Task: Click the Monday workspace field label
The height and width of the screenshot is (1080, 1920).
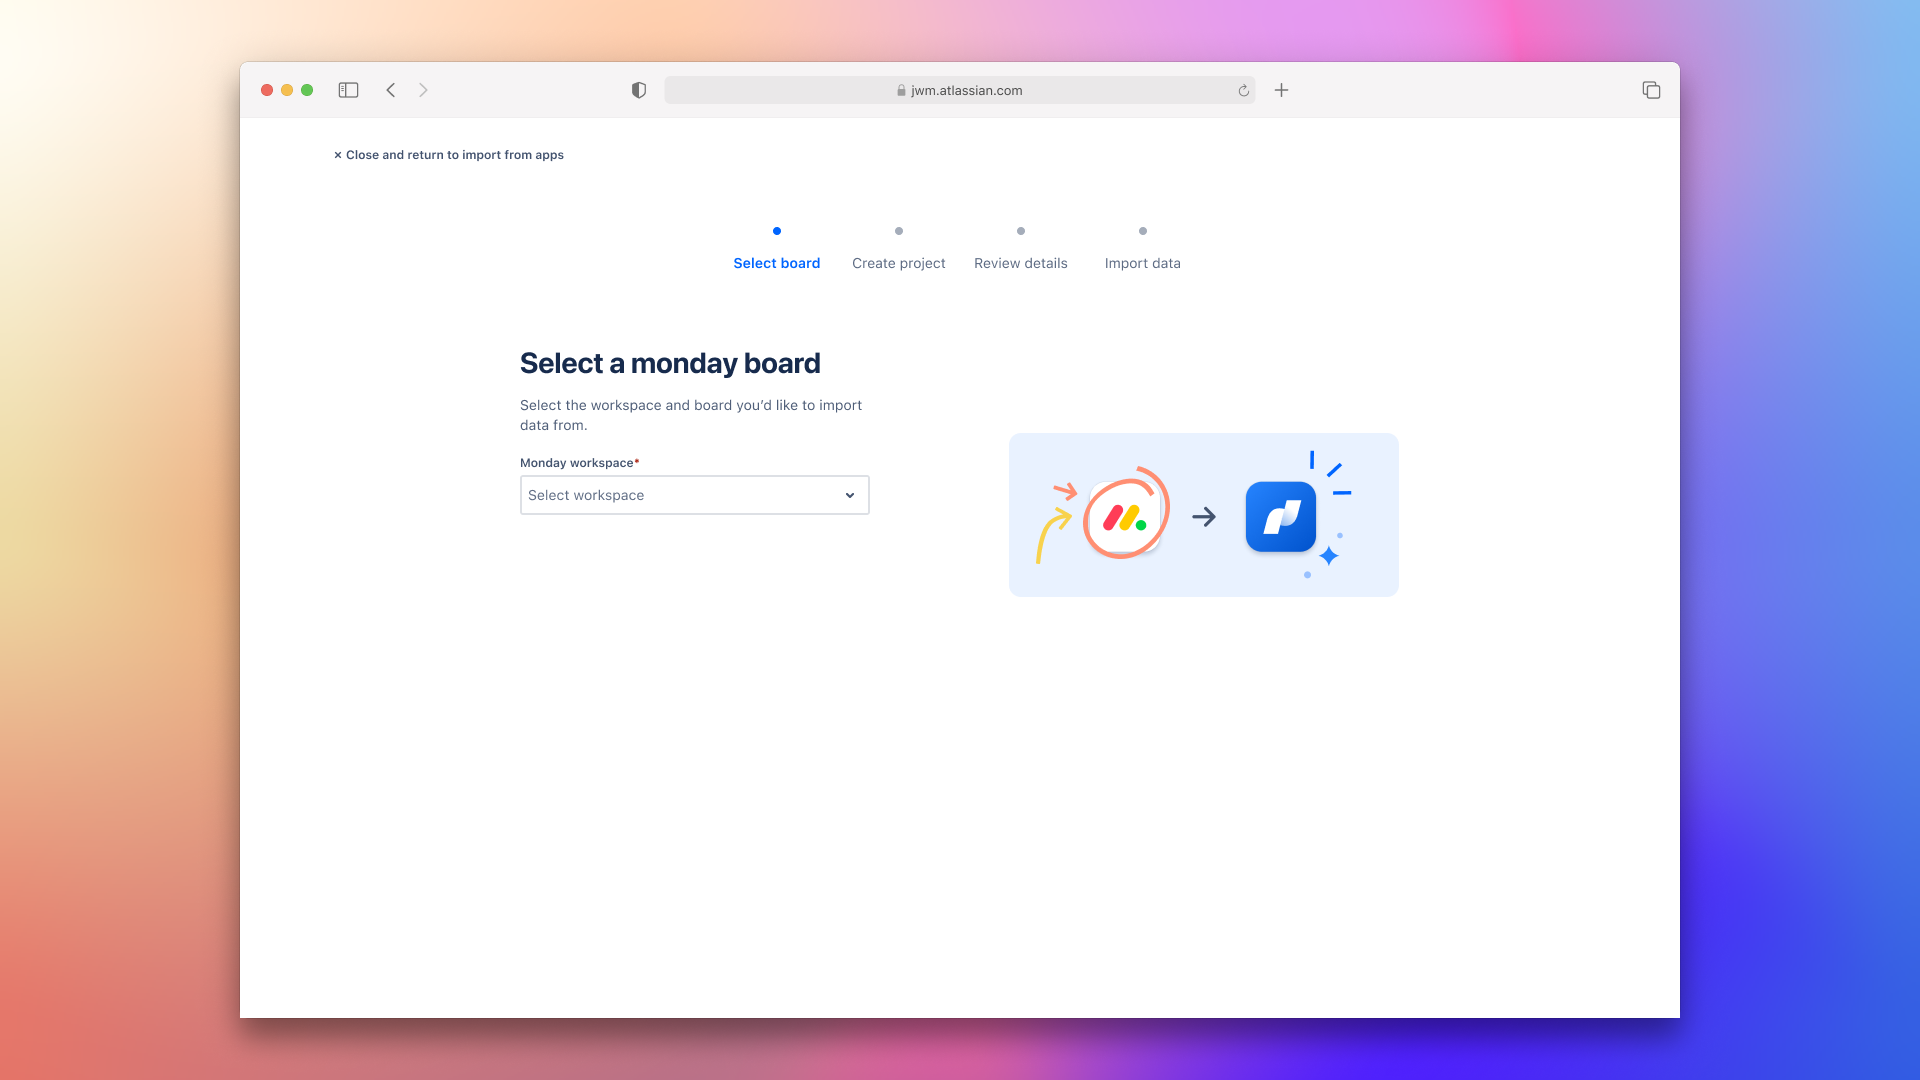Action: (579, 463)
